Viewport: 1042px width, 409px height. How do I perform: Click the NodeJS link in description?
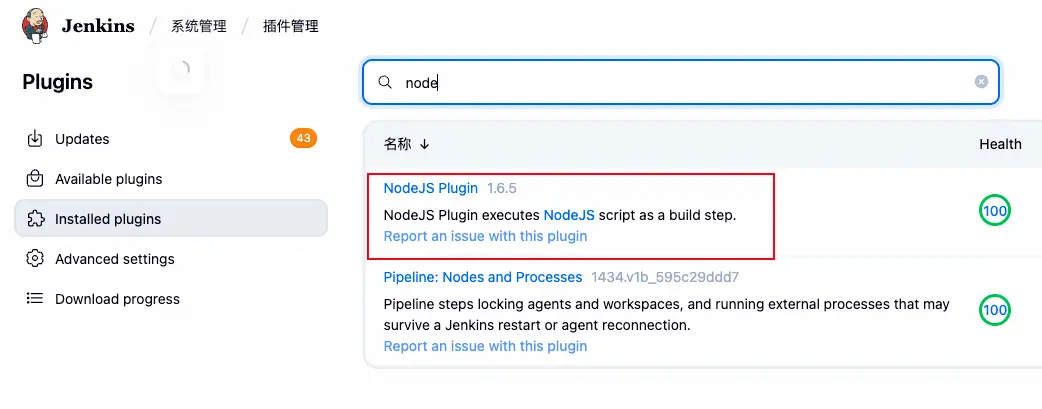pyautogui.click(x=569, y=215)
